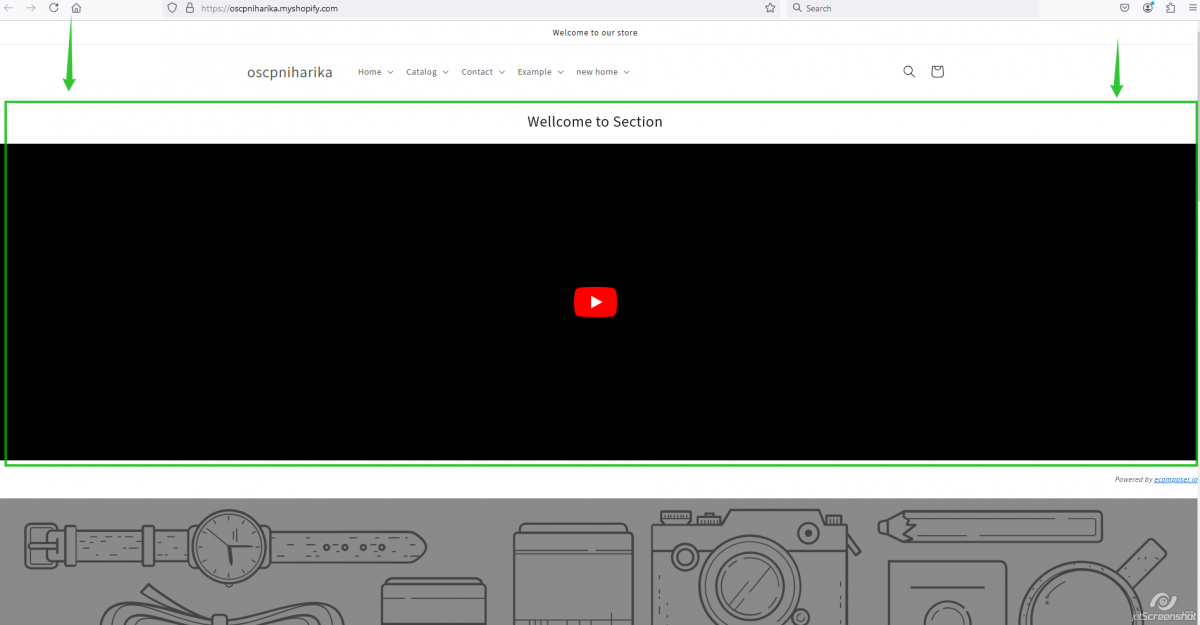Open the tracking protection shield
The height and width of the screenshot is (625, 1200).
point(170,8)
